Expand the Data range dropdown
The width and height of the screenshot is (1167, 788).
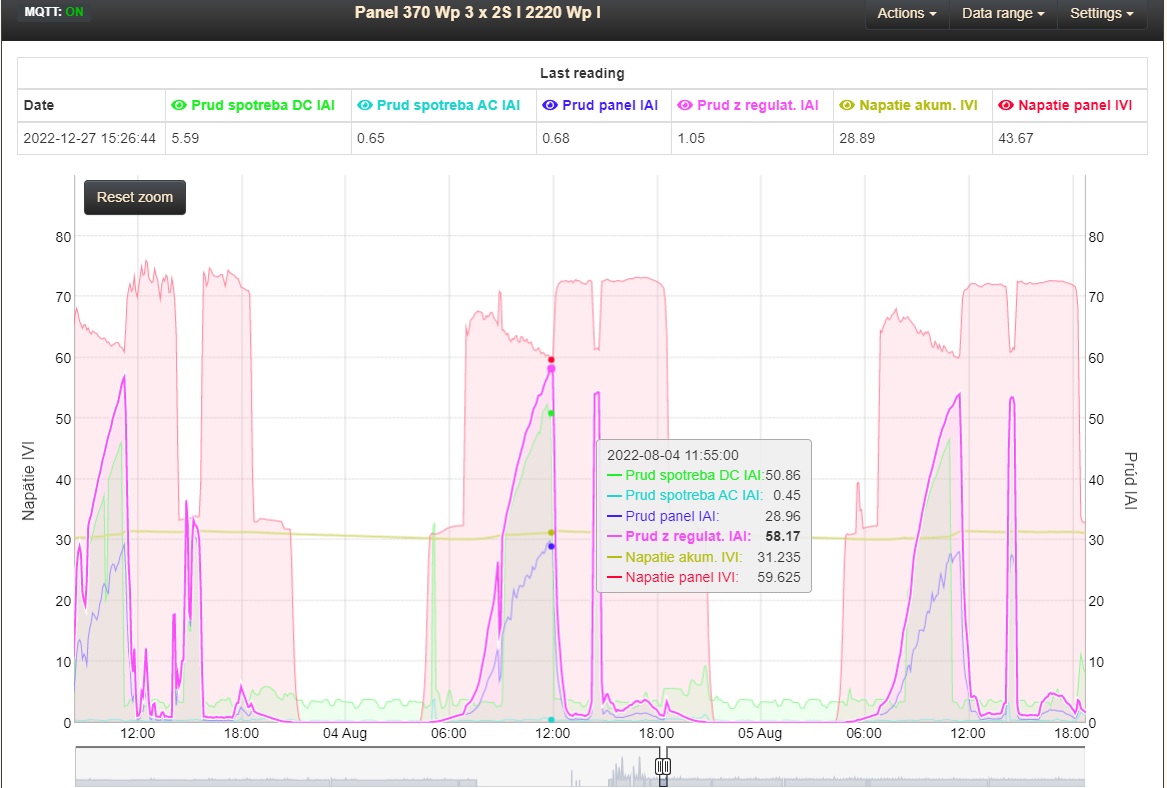(1002, 14)
